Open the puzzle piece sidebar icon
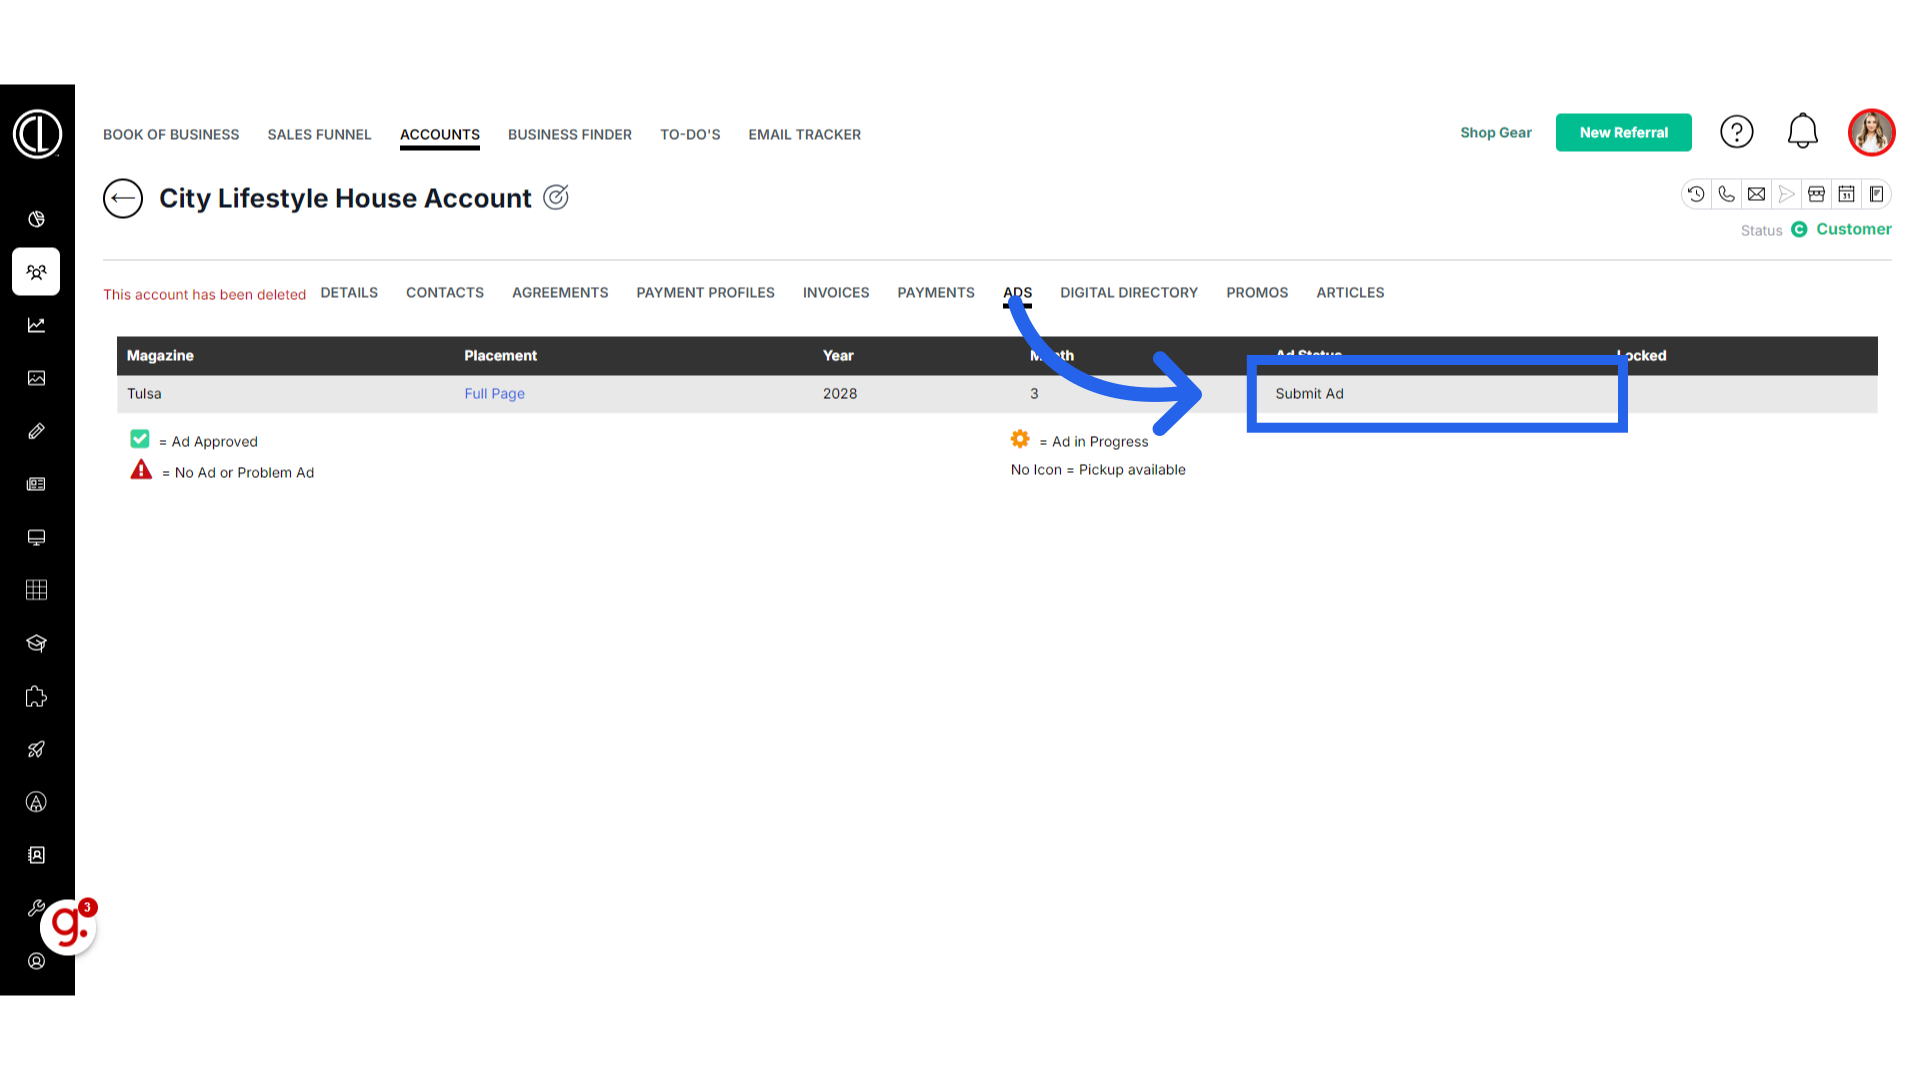Screen dimensions: 1920x1080 (x=36, y=696)
